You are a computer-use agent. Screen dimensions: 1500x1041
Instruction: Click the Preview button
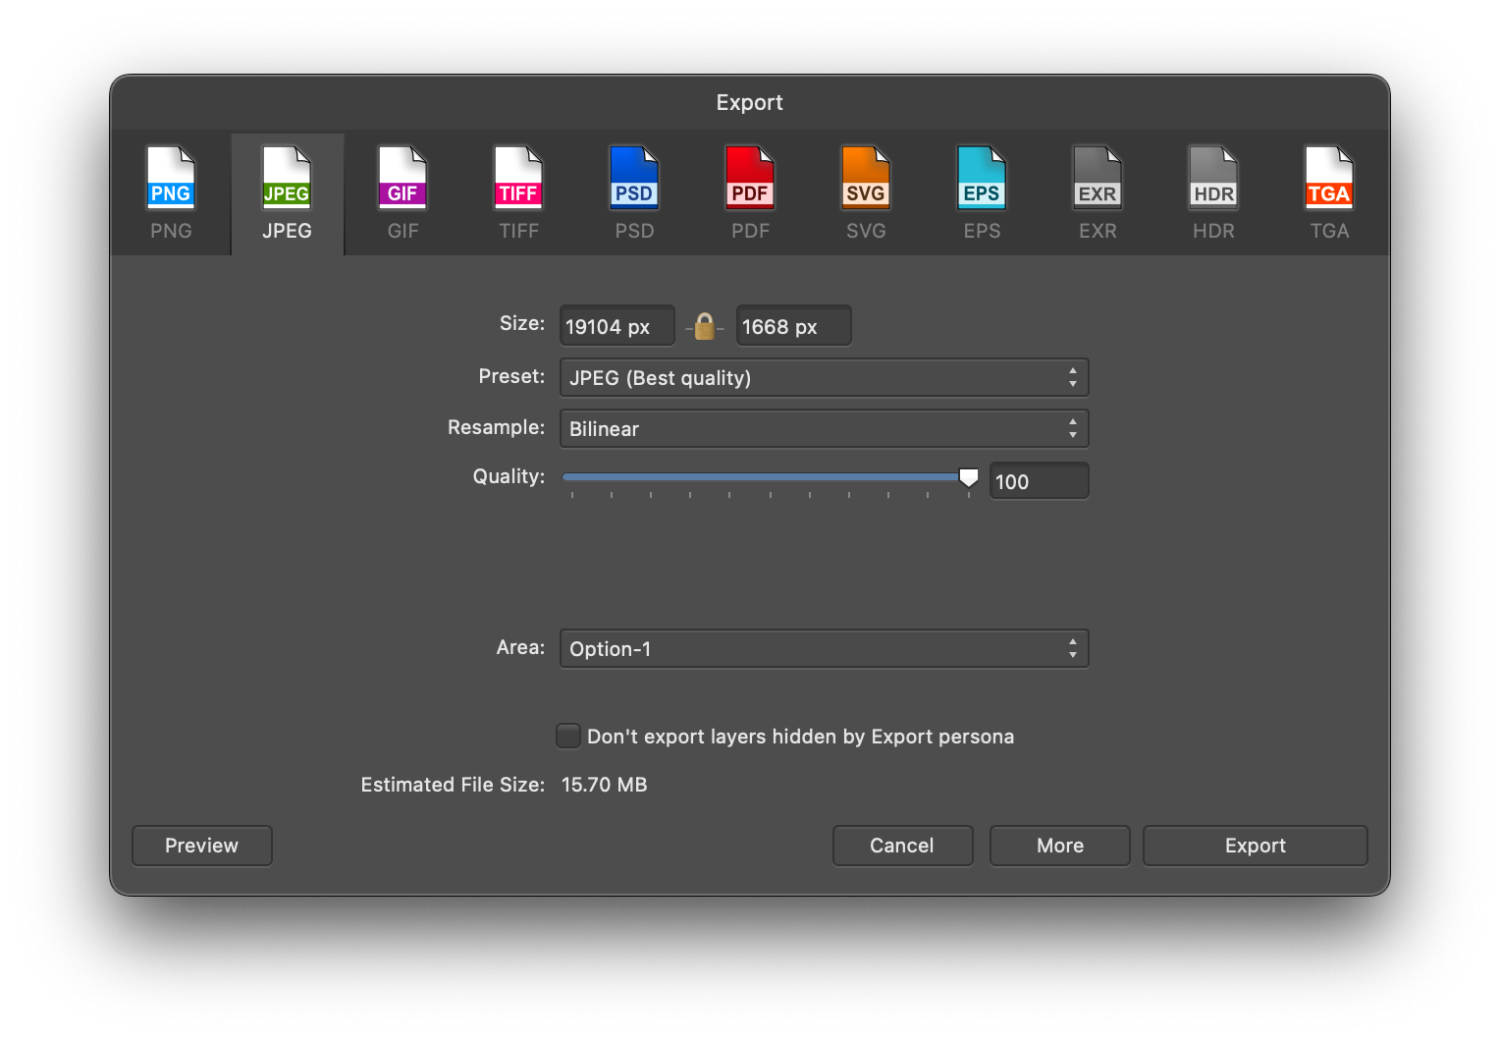(201, 845)
